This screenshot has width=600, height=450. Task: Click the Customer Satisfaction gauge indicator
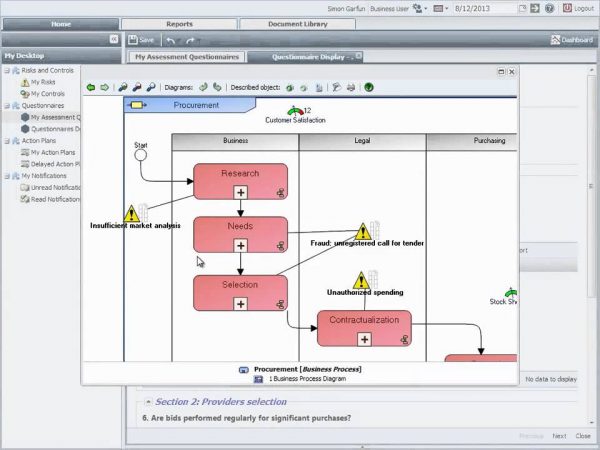294,110
